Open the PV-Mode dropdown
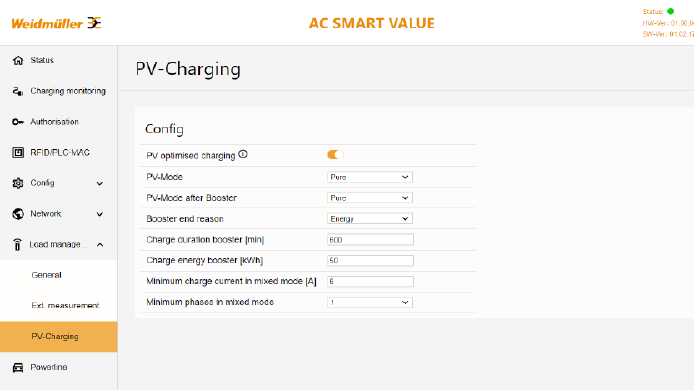 [x=370, y=177]
